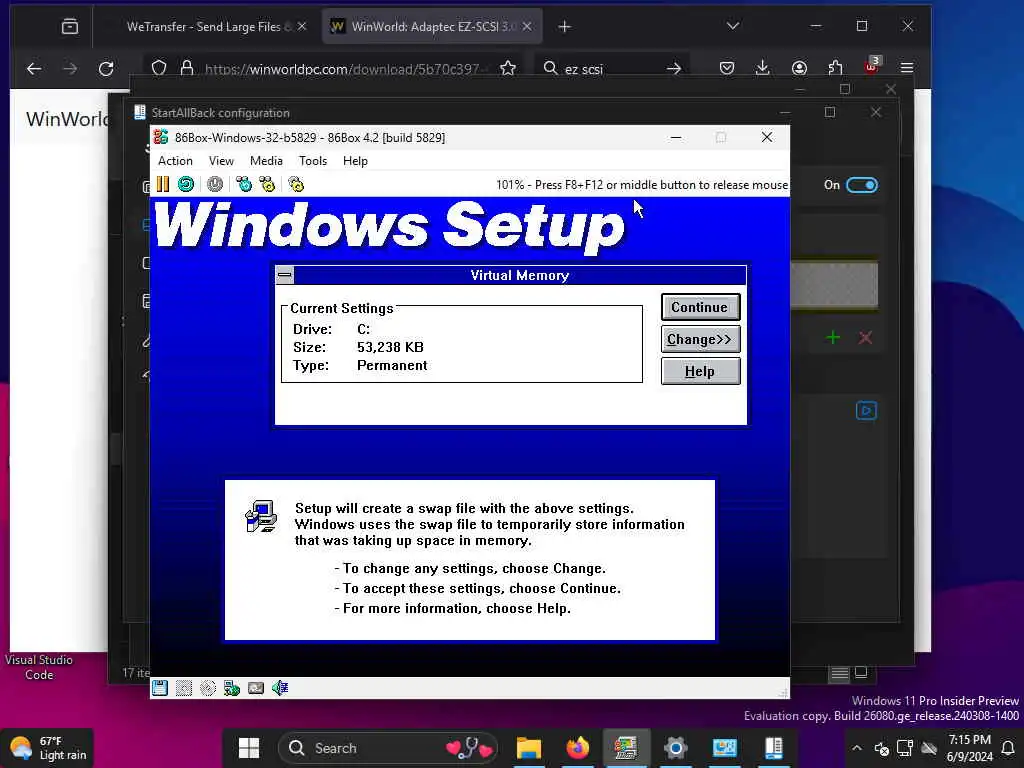1024x768 pixels.
Task: Click the sound speaker status icon
Action: pyautogui.click(x=280, y=688)
